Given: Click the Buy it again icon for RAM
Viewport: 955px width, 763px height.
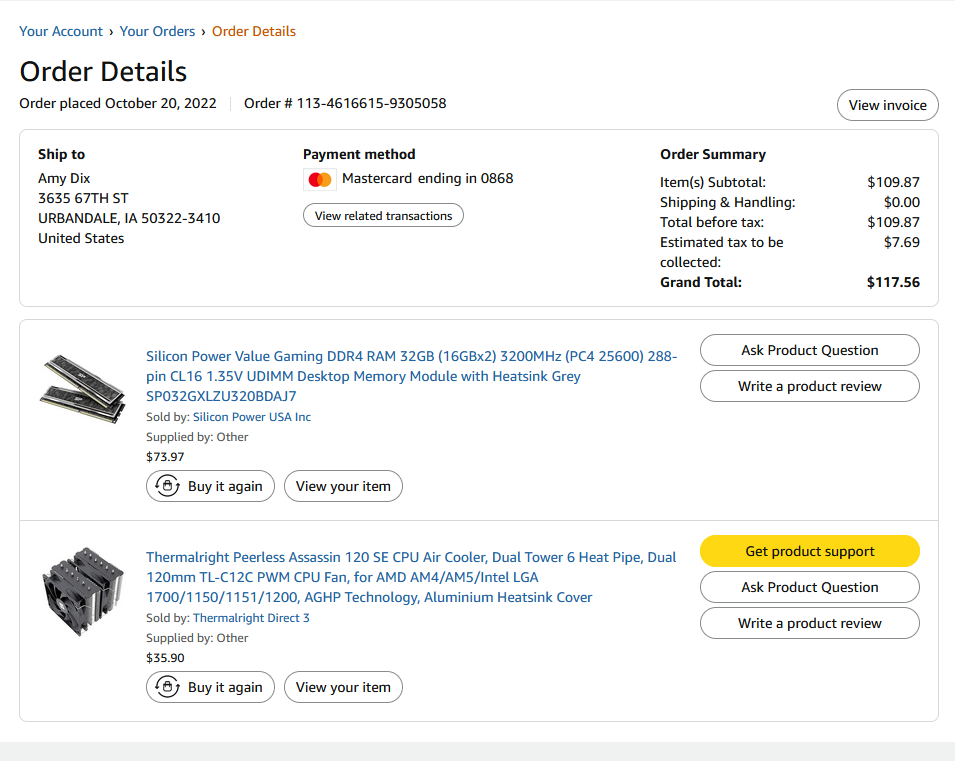Looking at the screenshot, I should (166, 486).
